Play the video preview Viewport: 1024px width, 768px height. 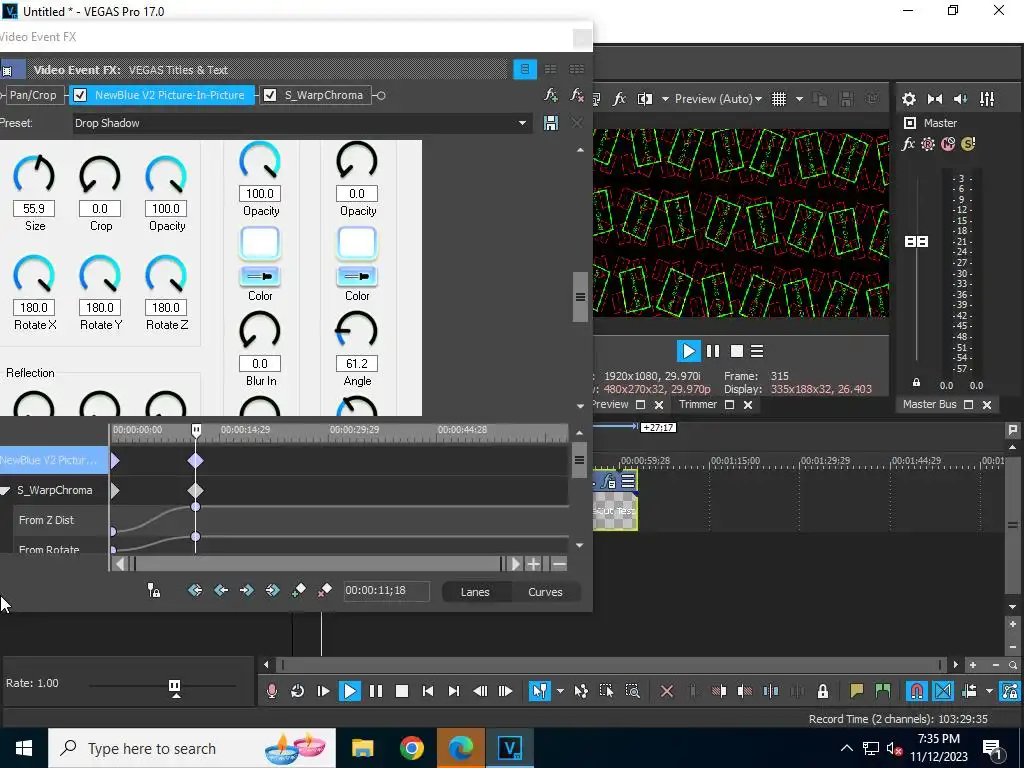pos(688,351)
